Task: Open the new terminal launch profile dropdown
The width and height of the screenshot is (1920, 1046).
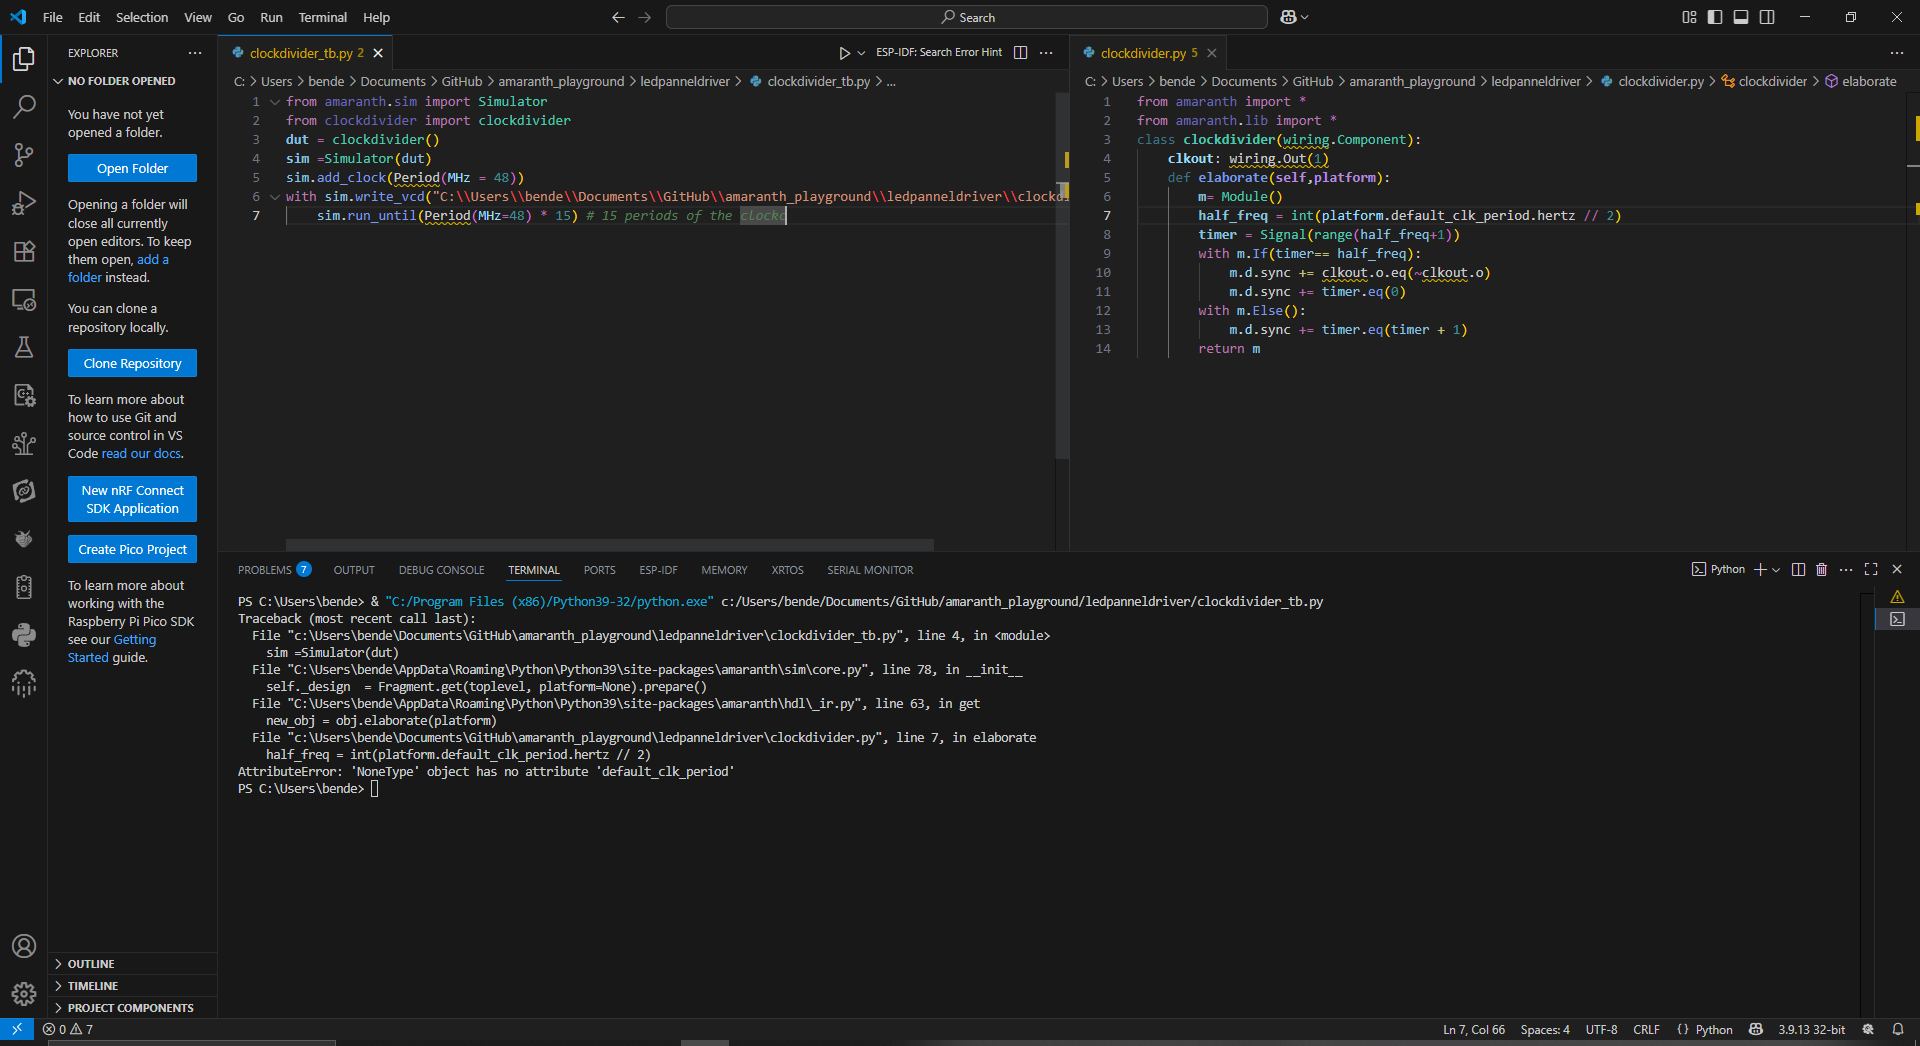Action: [1777, 570]
